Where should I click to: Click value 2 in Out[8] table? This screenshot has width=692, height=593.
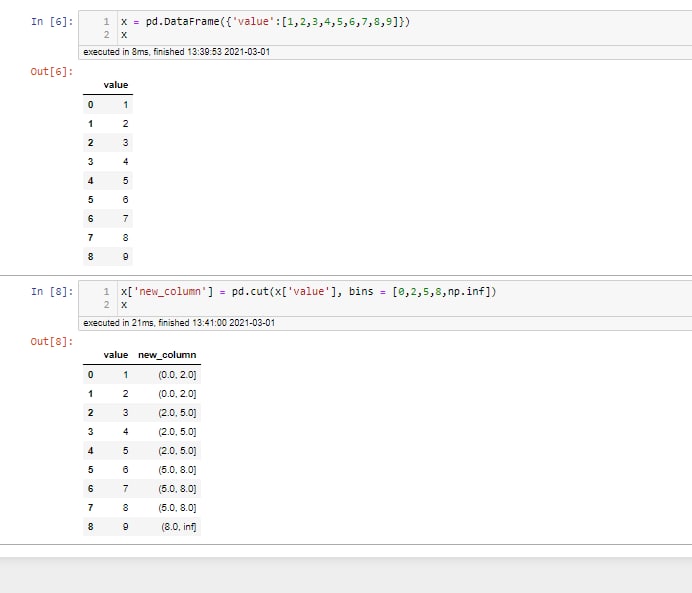point(125,394)
